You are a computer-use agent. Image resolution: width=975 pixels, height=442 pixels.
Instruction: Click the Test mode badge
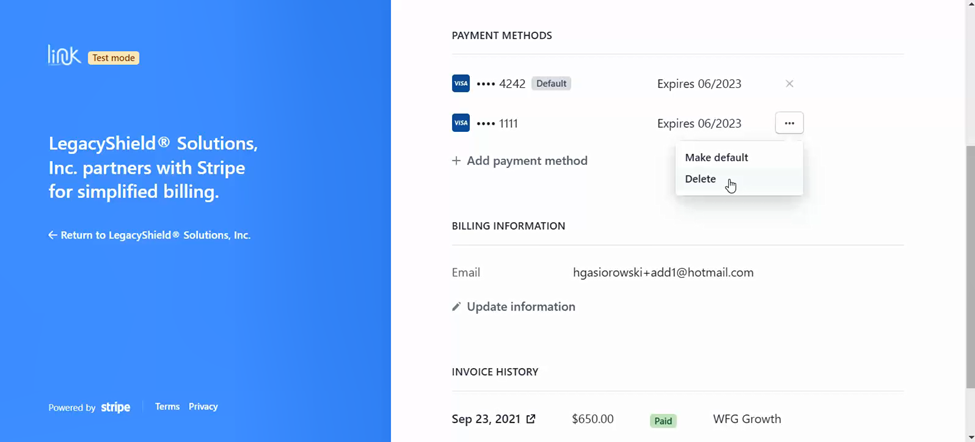tap(114, 58)
